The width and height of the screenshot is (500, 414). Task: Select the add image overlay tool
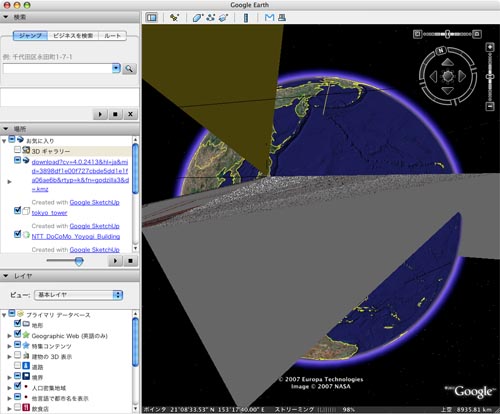coord(224,18)
